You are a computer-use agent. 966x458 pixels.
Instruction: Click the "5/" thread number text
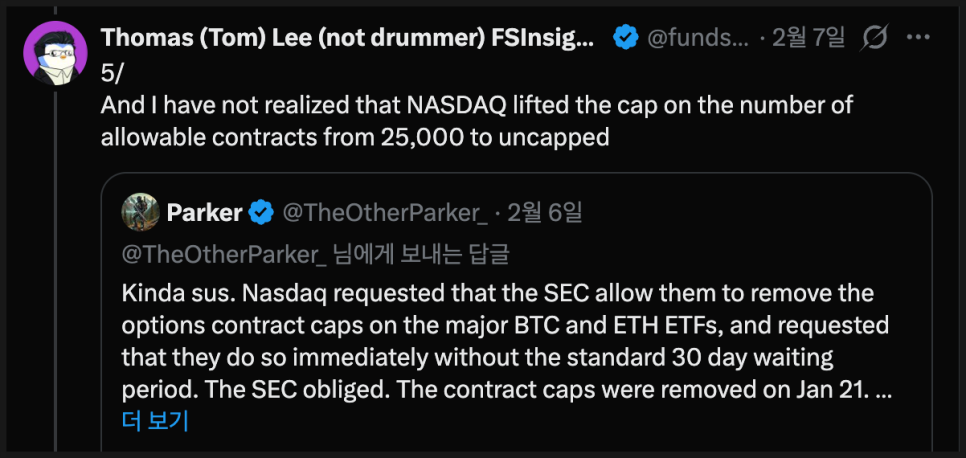(110, 73)
